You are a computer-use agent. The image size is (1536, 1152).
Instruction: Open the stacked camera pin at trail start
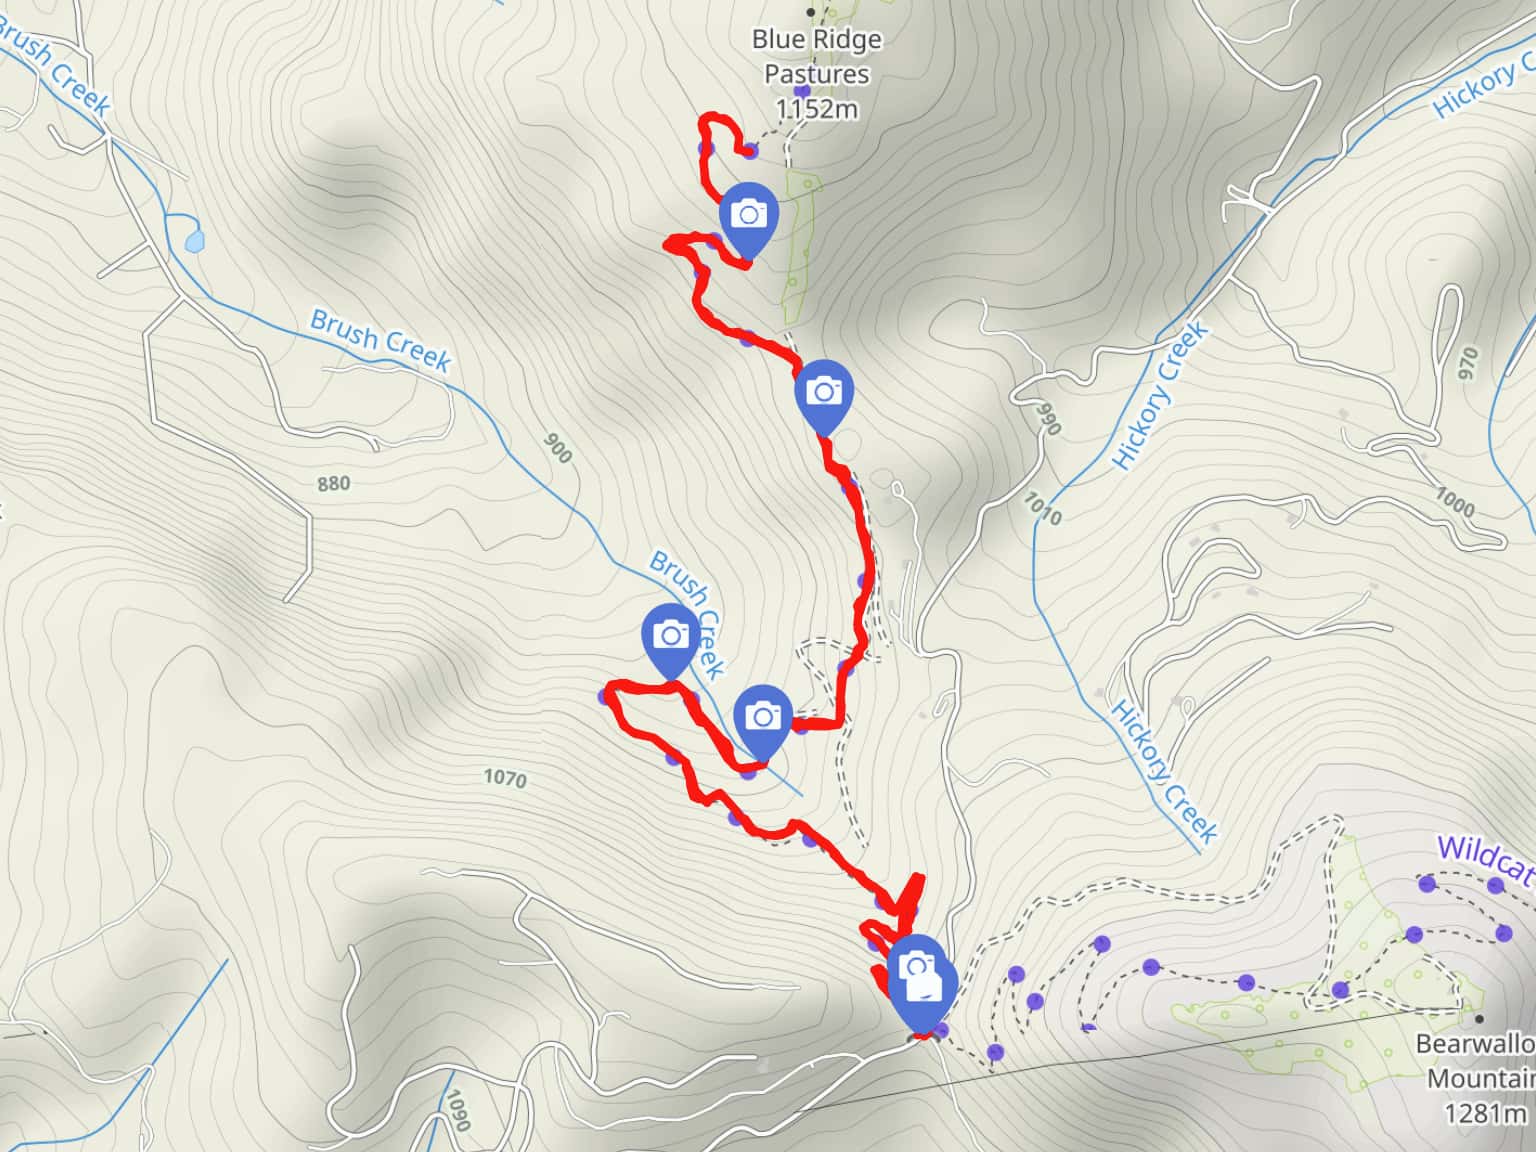(x=920, y=980)
